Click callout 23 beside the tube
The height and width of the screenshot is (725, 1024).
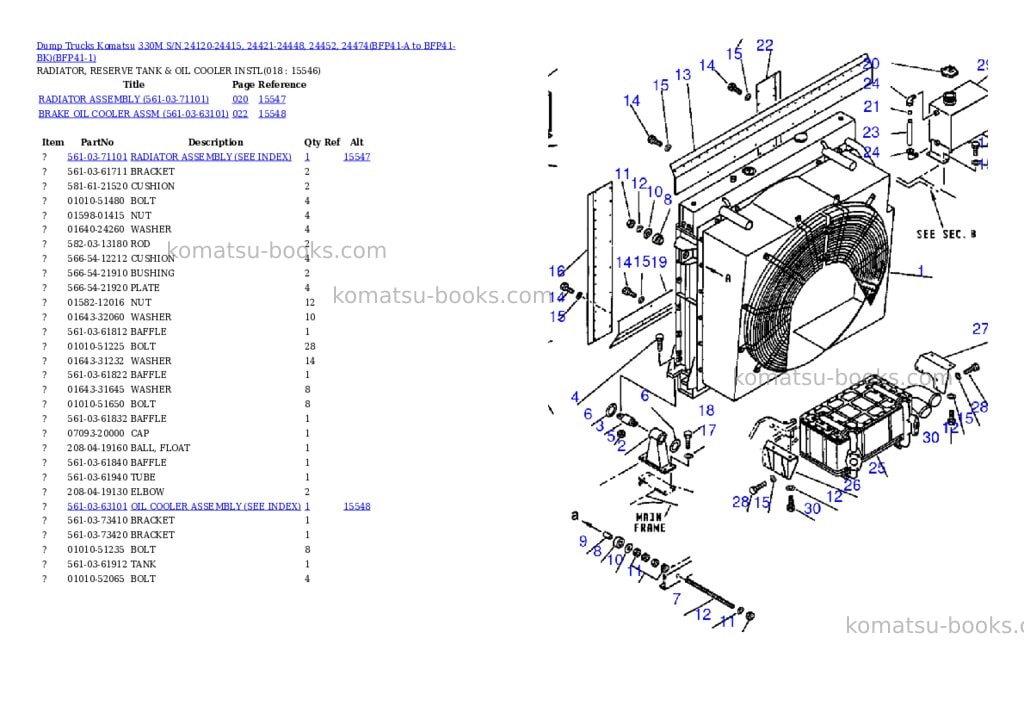point(871,133)
